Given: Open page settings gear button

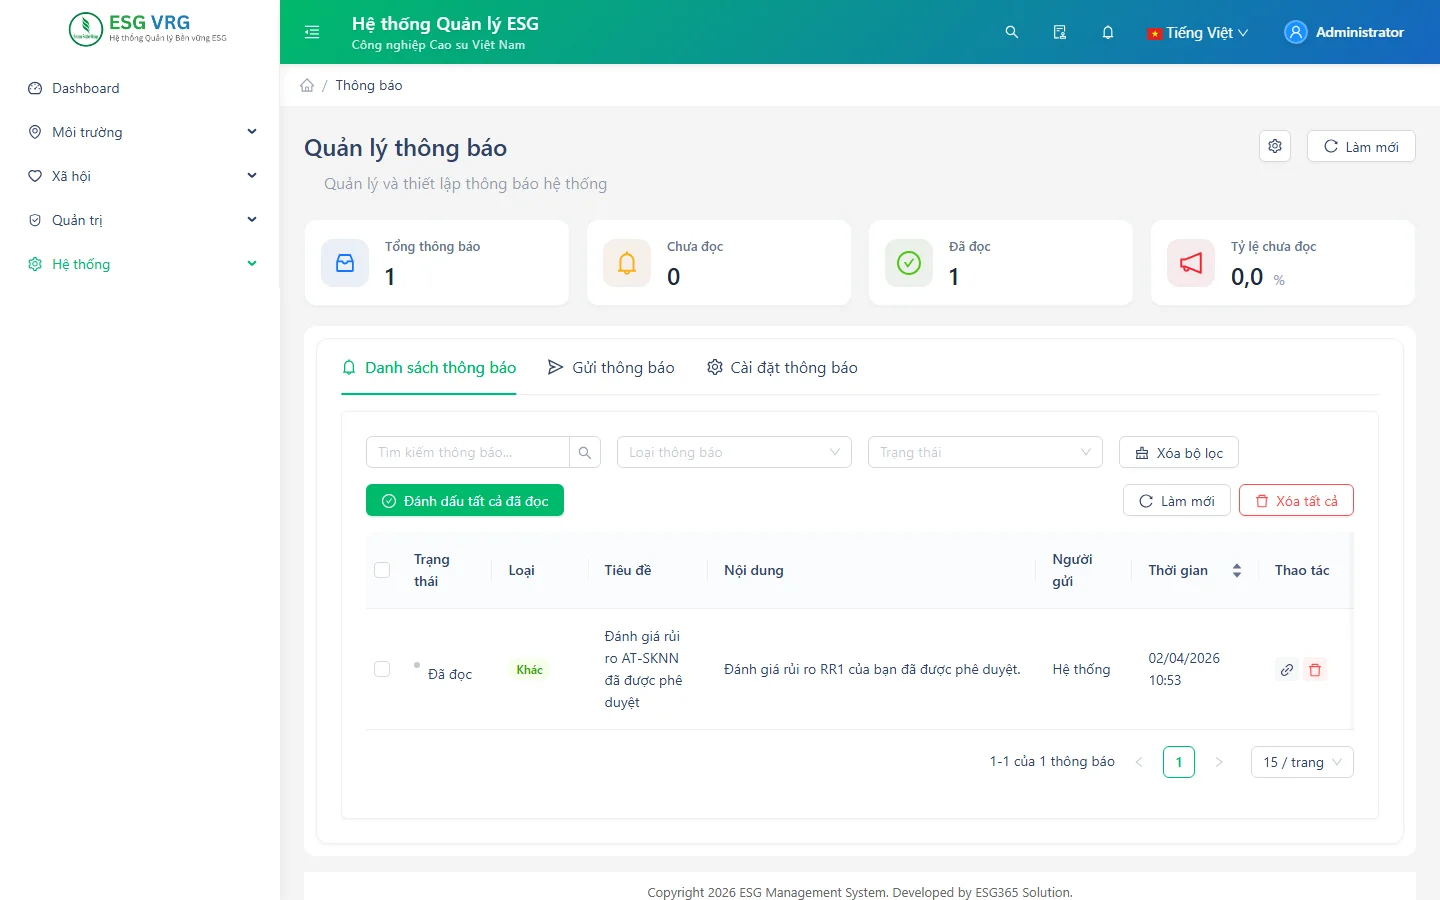Looking at the screenshot, I should pos(1275,146).
